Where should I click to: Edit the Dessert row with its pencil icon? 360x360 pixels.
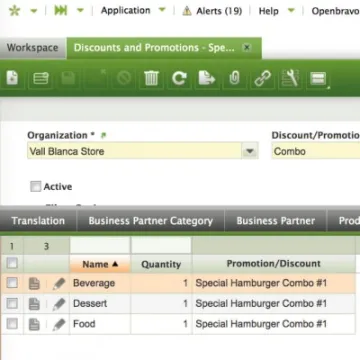click(x=59, y=304)
